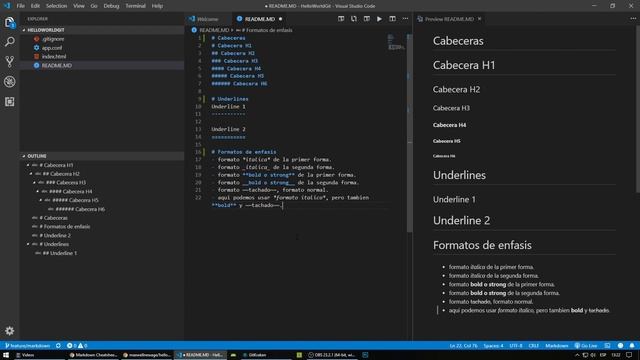Click 'Formatos de enfasis' breadcrumb item
Screen dimensions: 640x360
267,30
